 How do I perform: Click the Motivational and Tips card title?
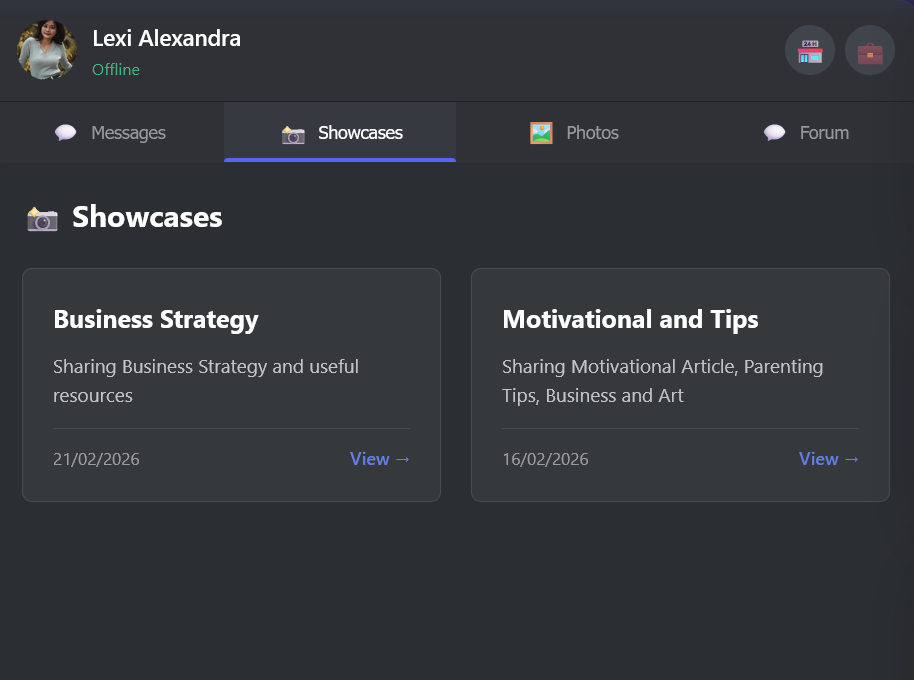630,320
